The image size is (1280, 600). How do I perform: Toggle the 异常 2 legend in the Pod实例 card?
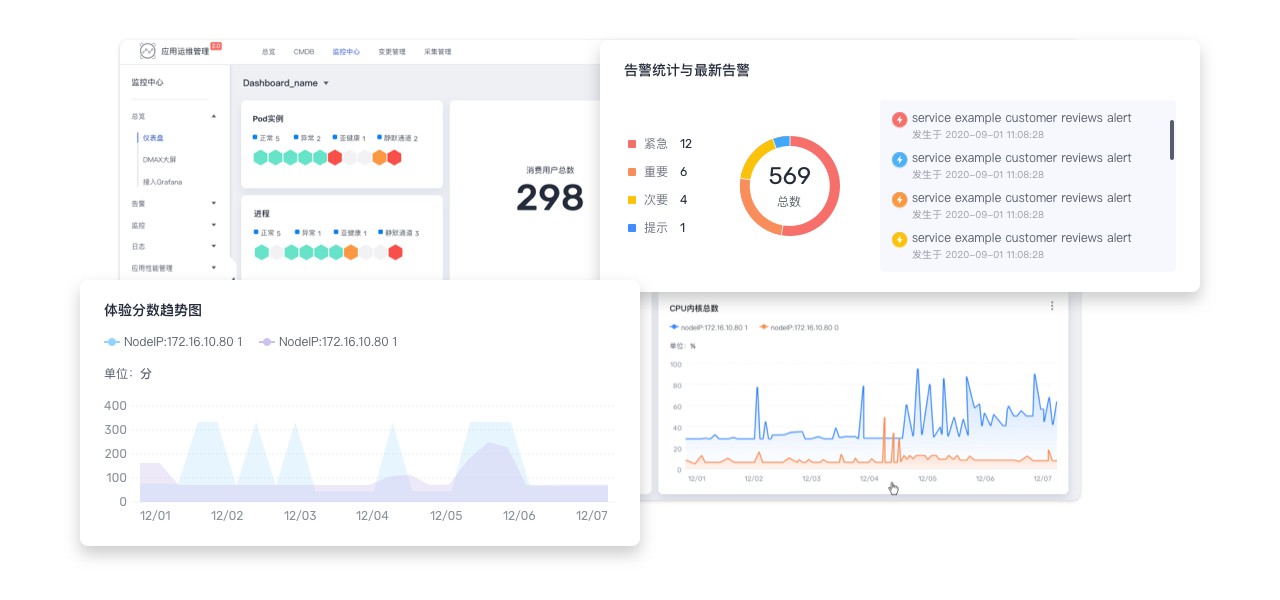306,138
